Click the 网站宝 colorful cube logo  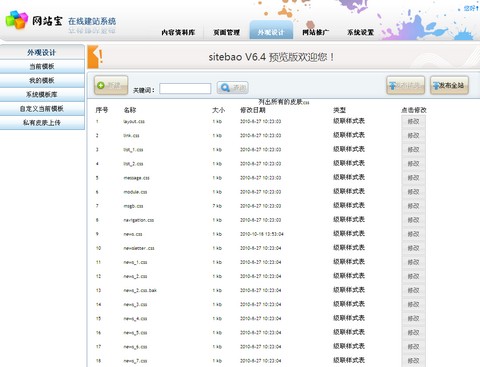point(17,19)
